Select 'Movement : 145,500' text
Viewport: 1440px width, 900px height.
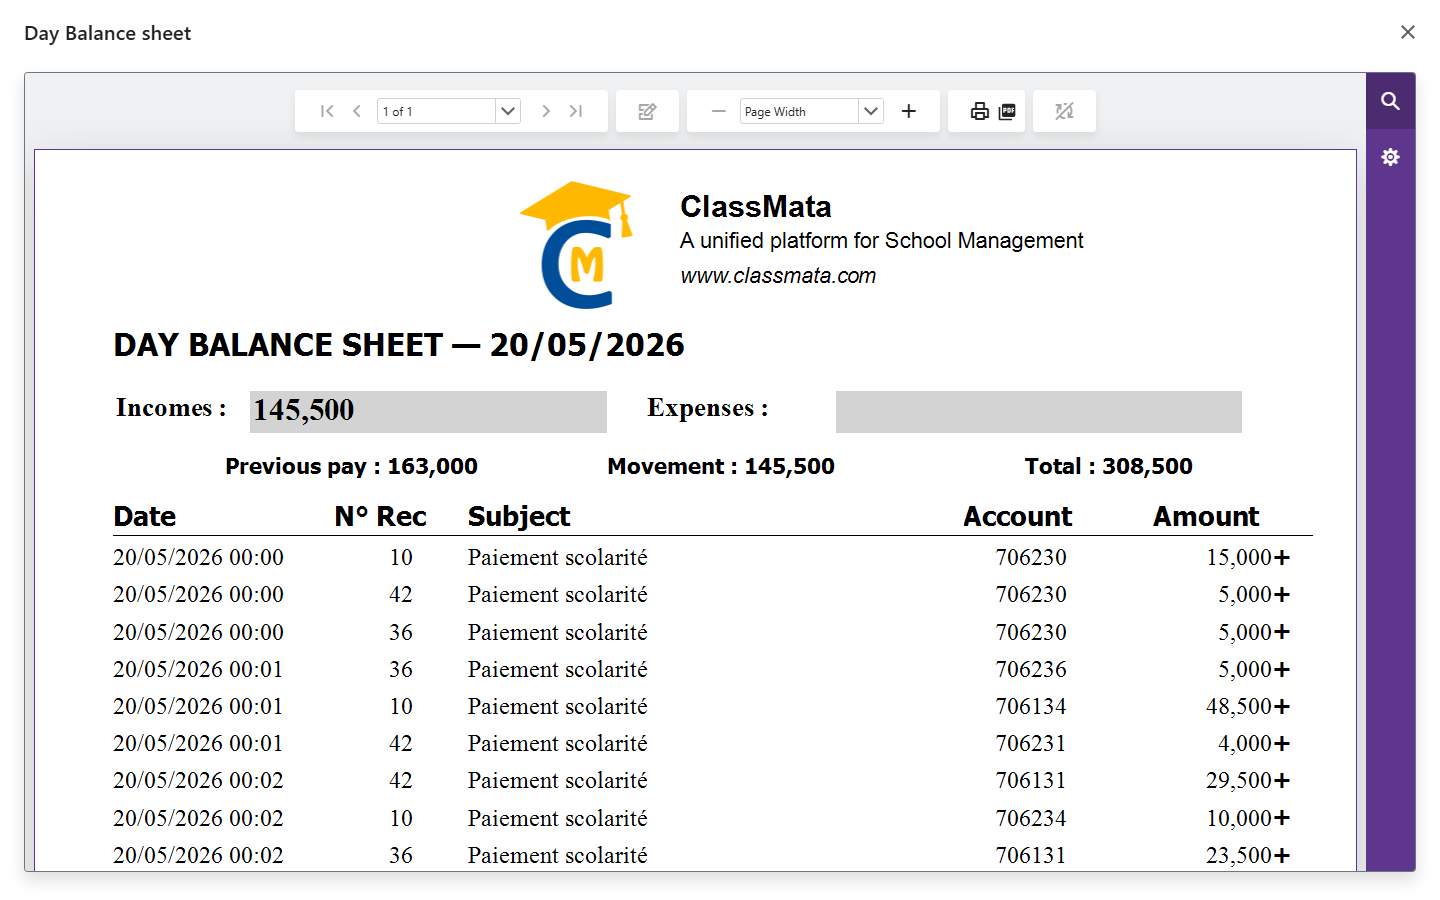(x=721, y=466)
